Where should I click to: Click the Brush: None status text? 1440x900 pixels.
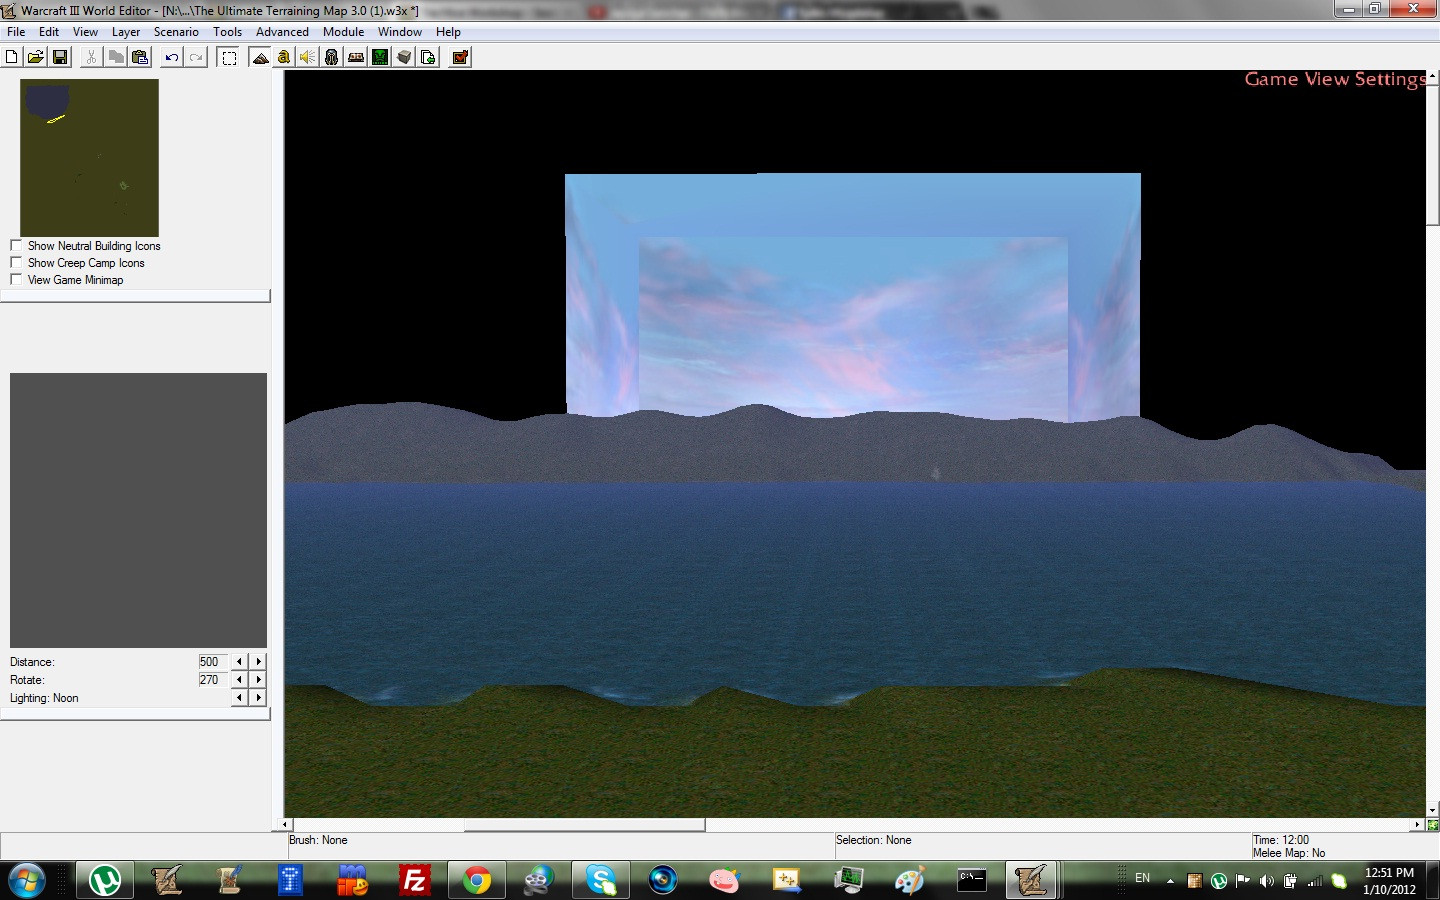[x=318, y=840]
